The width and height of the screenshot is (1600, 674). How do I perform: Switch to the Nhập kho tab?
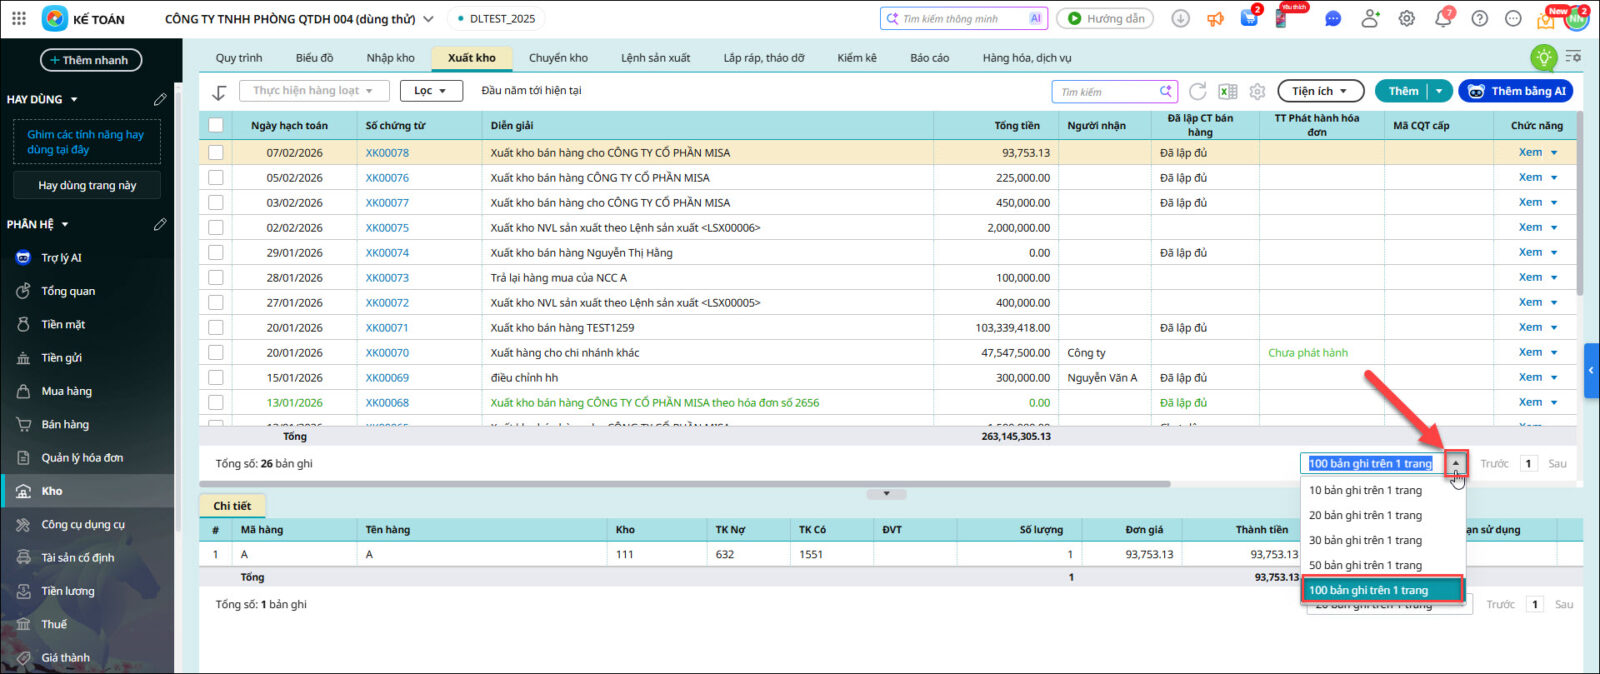pyautogui.click(x=390, y=58)
